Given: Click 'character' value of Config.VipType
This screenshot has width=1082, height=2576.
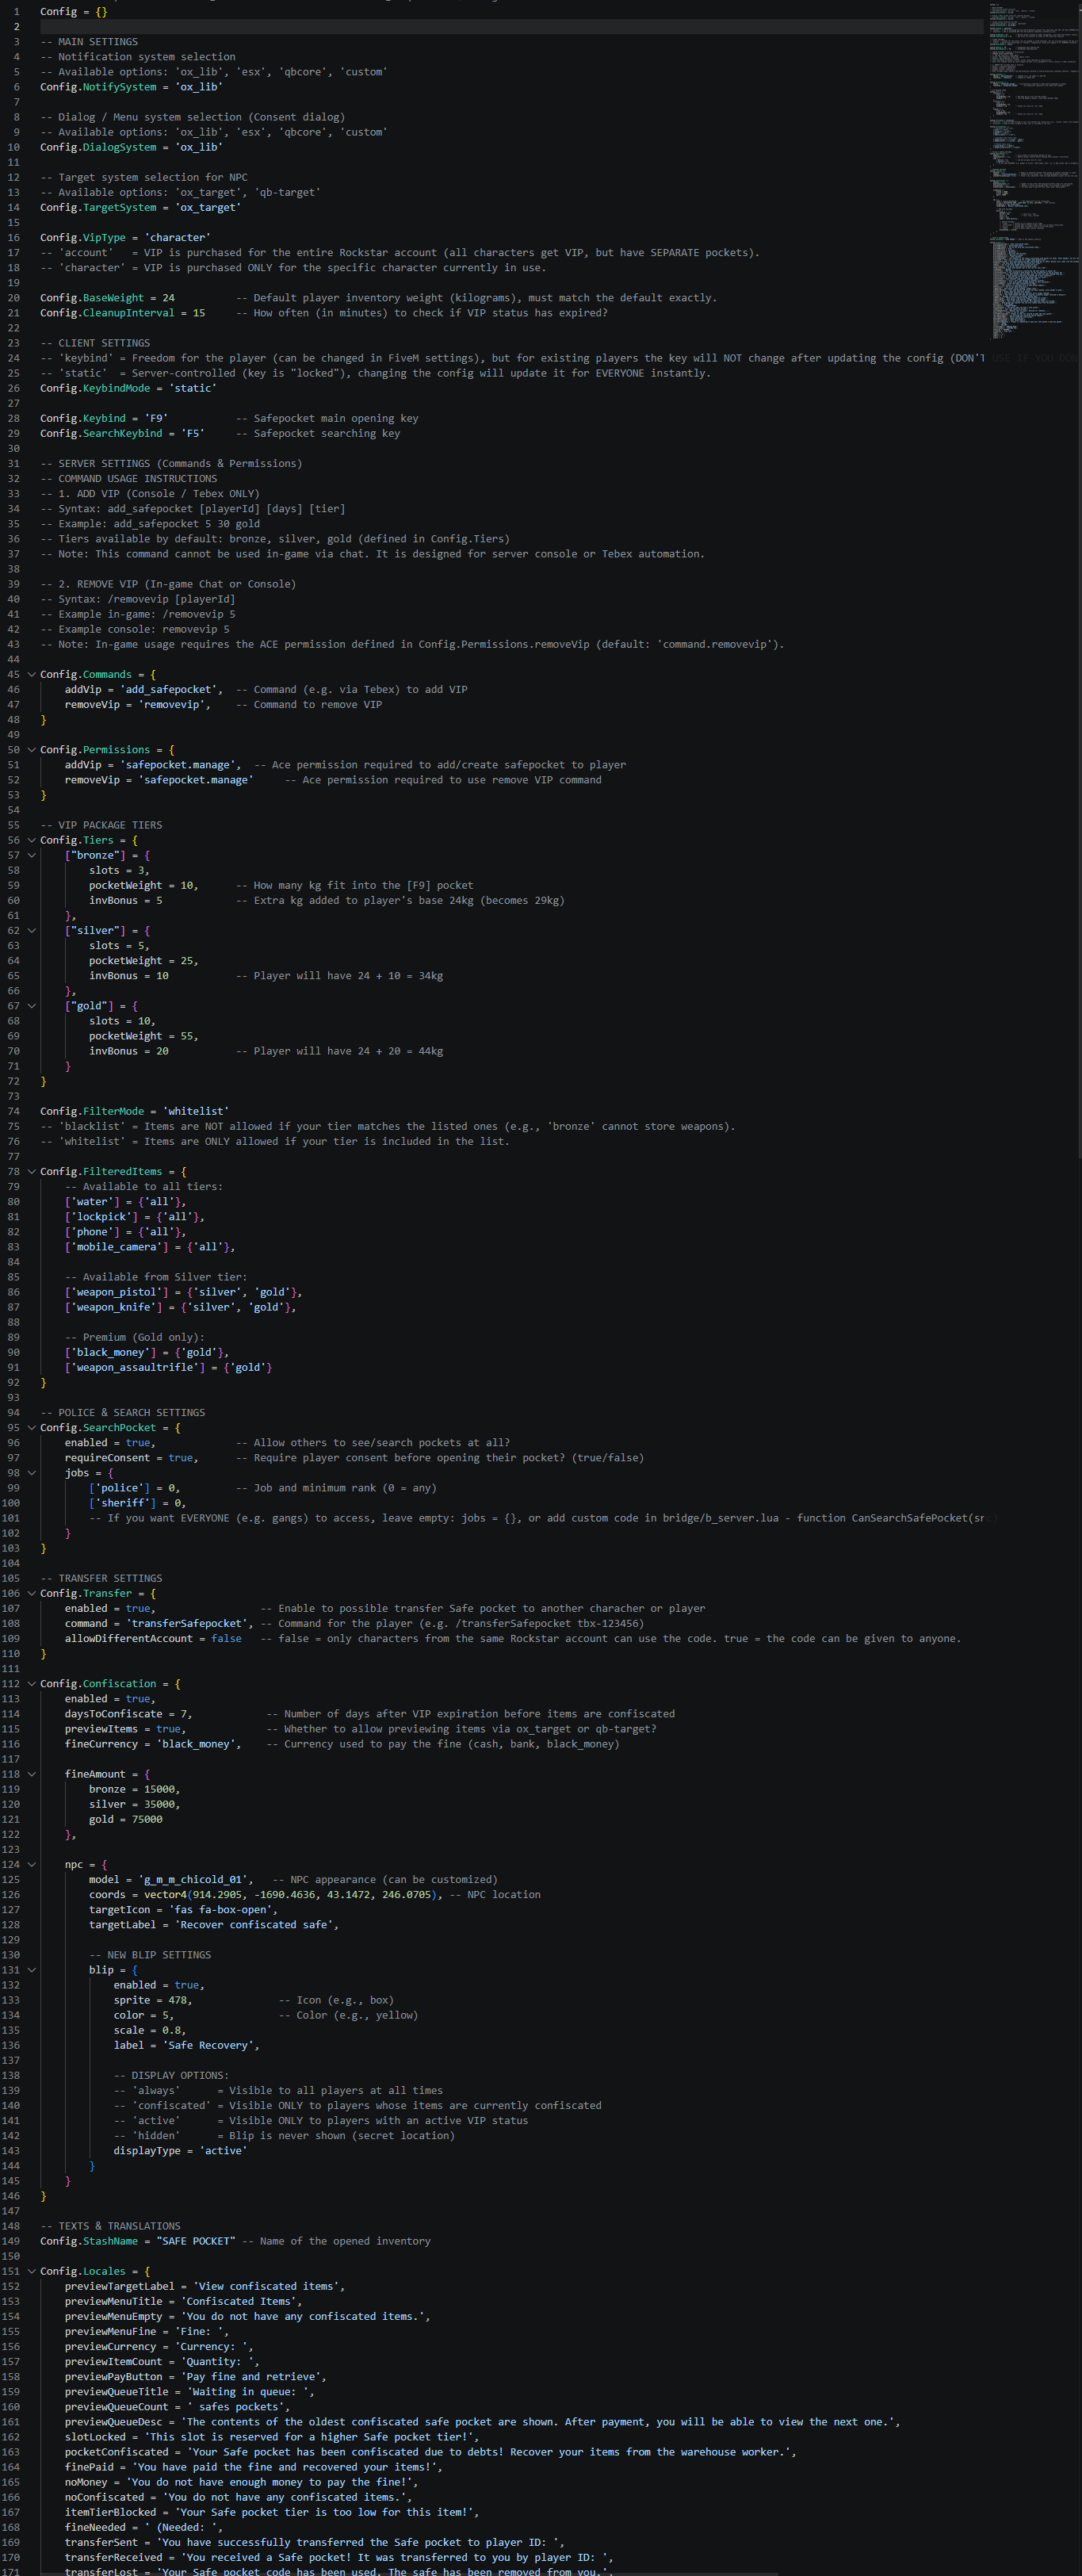Looking at the screenshot, I should [x=177, y=238].
